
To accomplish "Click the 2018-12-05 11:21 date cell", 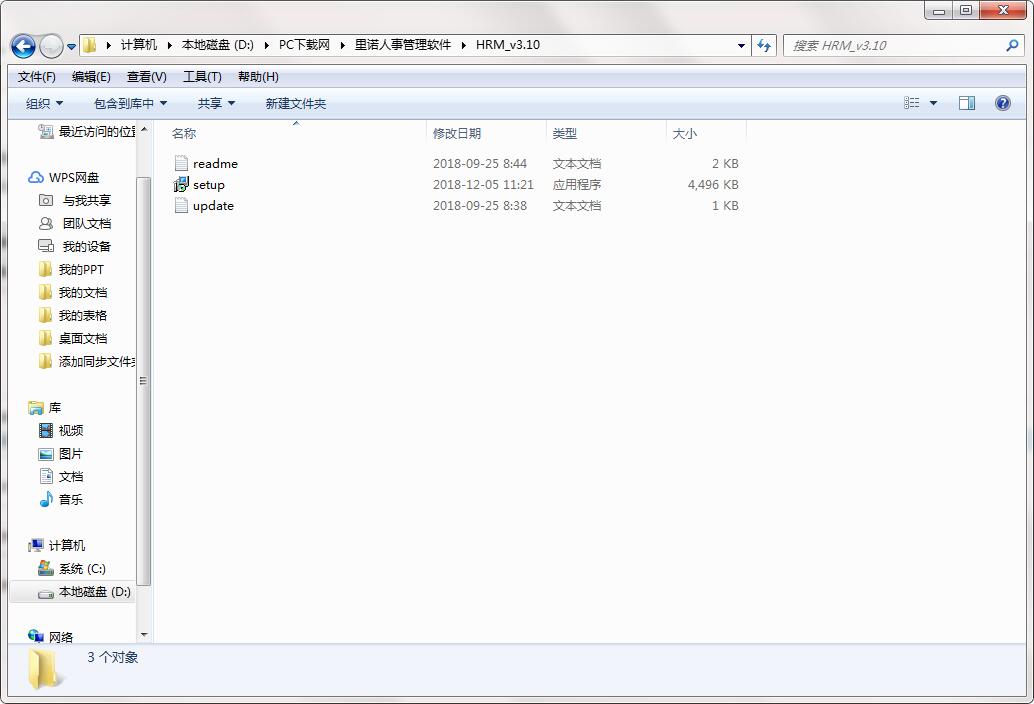I will 483,185.
